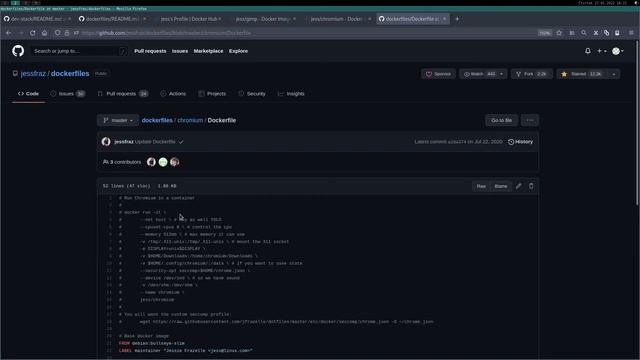
Task: Switch to the Projects tab
Action: 212,94
